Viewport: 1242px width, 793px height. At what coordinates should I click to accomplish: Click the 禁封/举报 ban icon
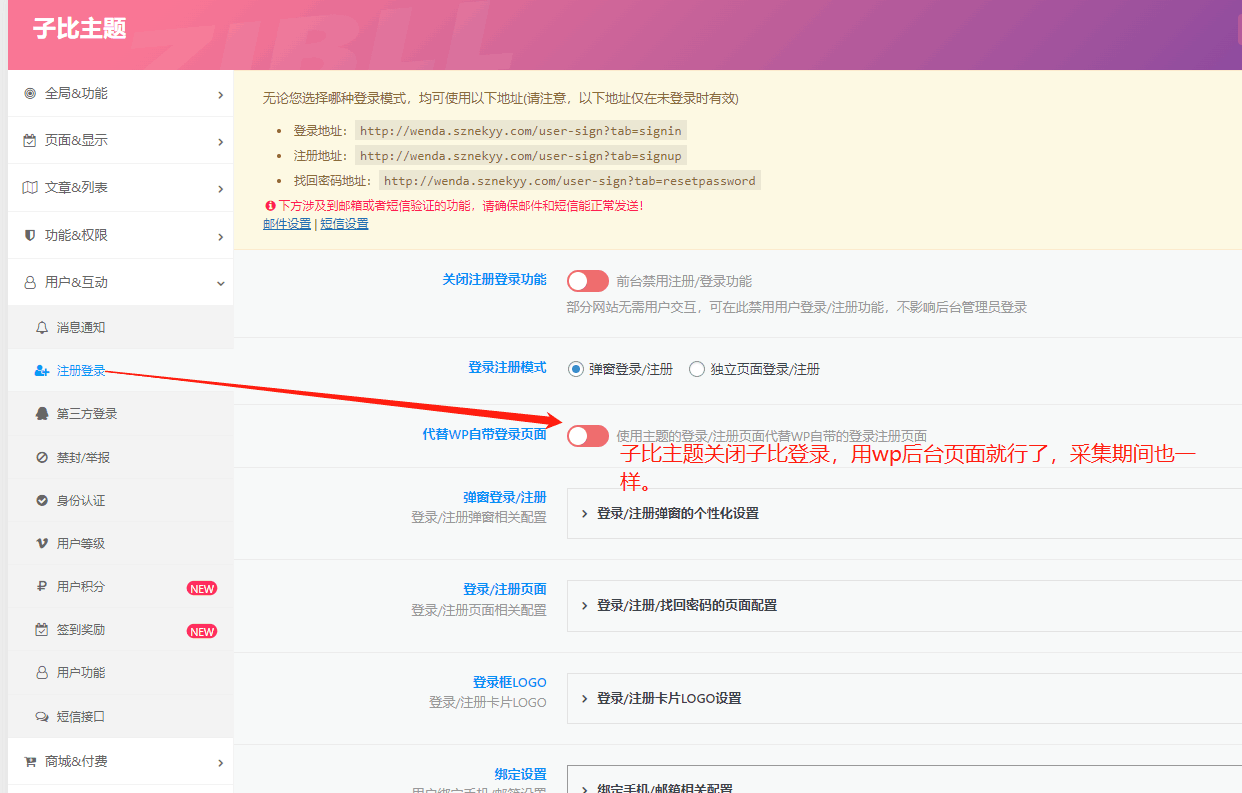coord(42,457)
